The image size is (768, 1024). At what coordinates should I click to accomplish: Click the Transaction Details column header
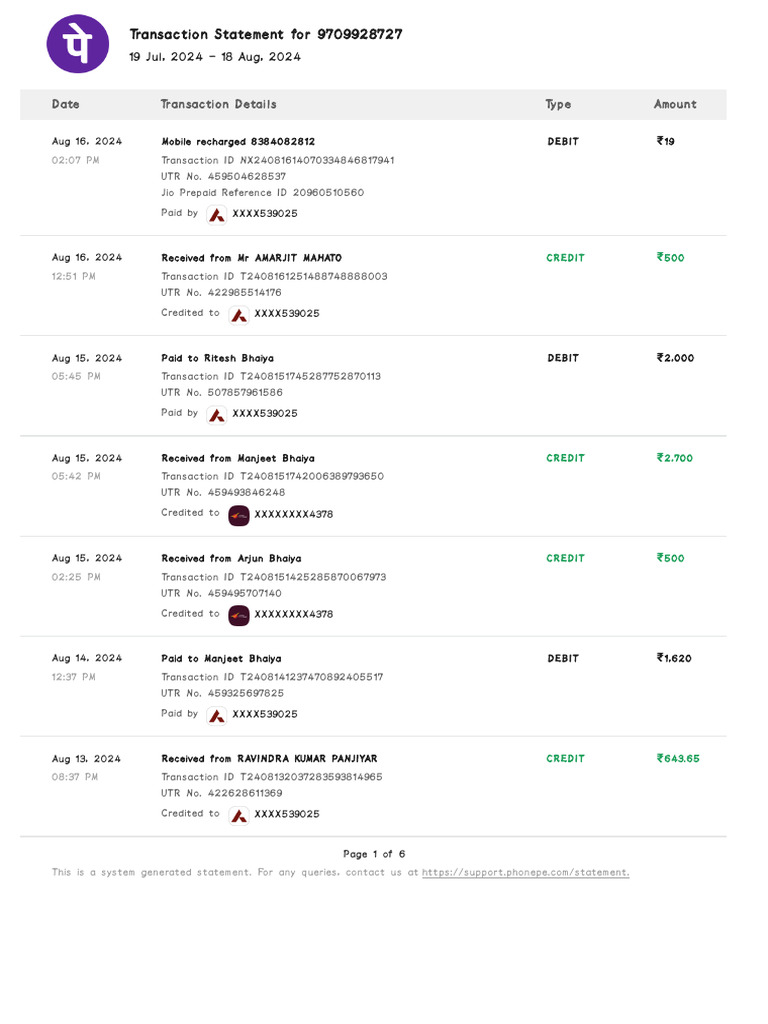pos(218,104)
